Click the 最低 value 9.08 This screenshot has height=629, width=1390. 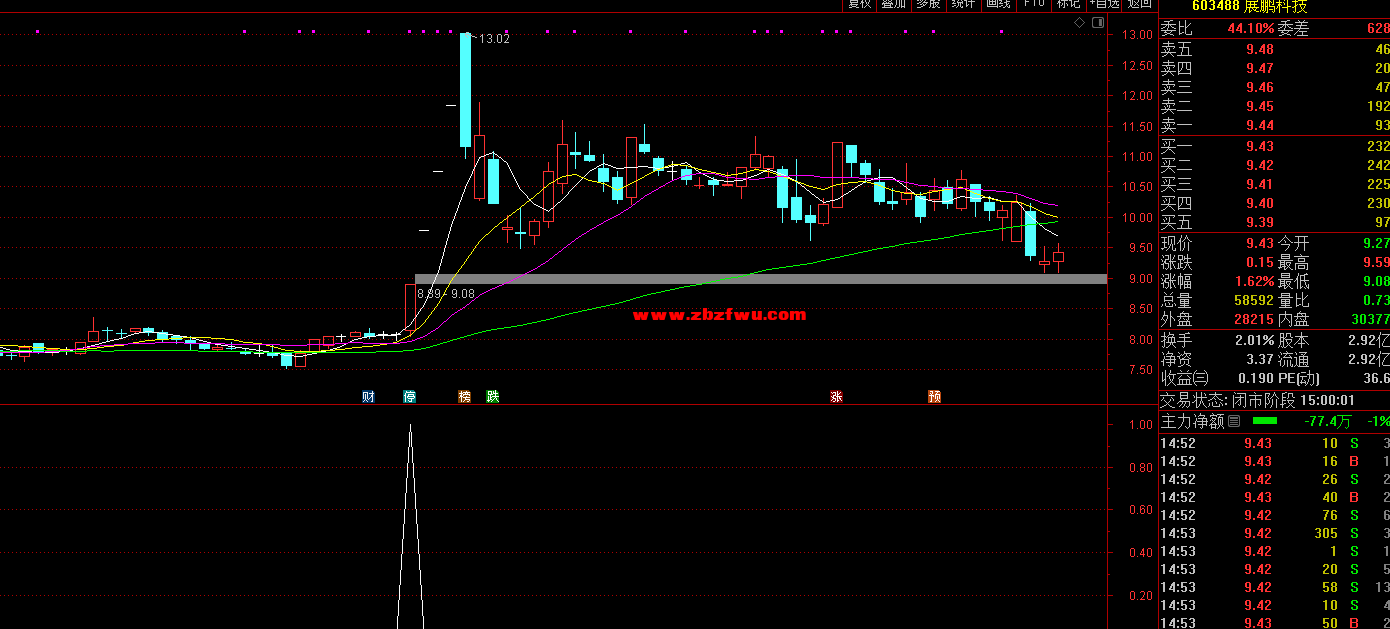1376,282
